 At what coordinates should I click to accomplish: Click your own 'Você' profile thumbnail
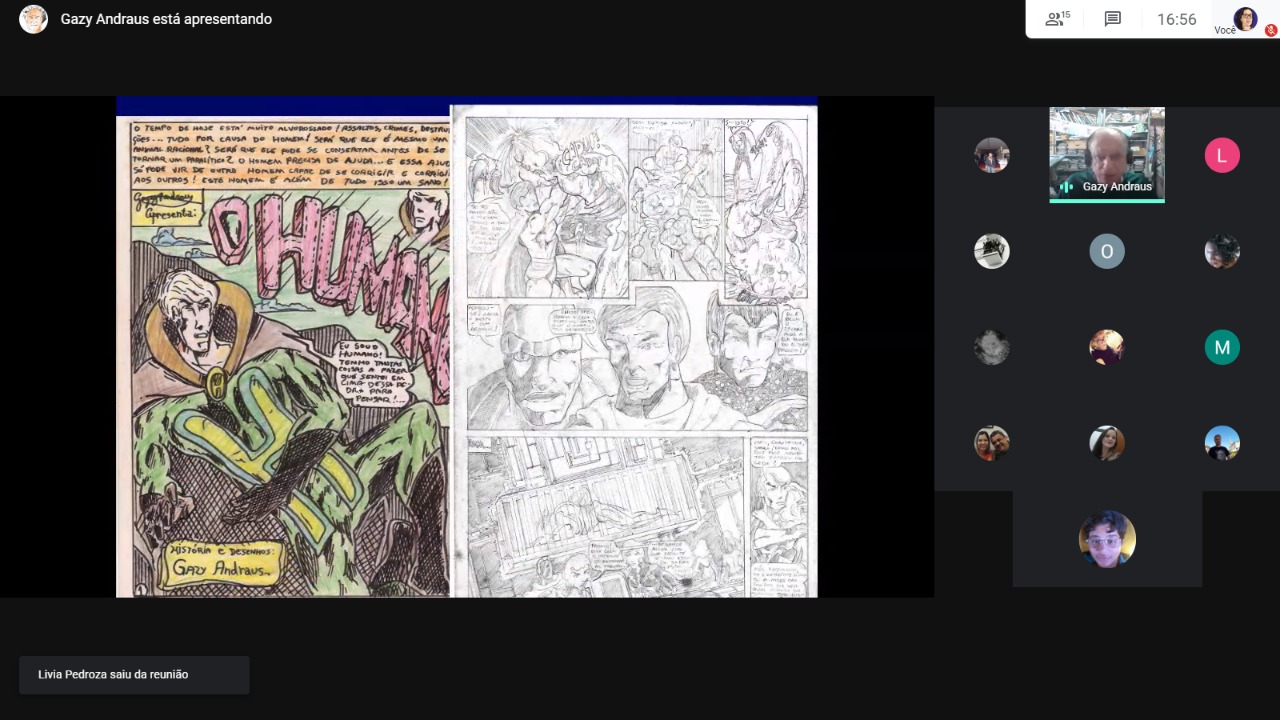pyautogui.click(x=1245, y=18)
